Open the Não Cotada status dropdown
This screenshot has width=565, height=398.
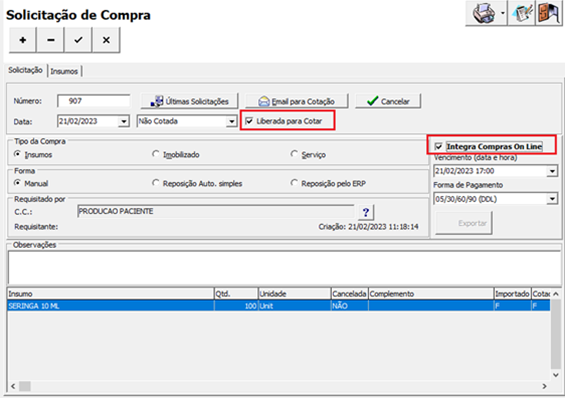tap(231, 121)
